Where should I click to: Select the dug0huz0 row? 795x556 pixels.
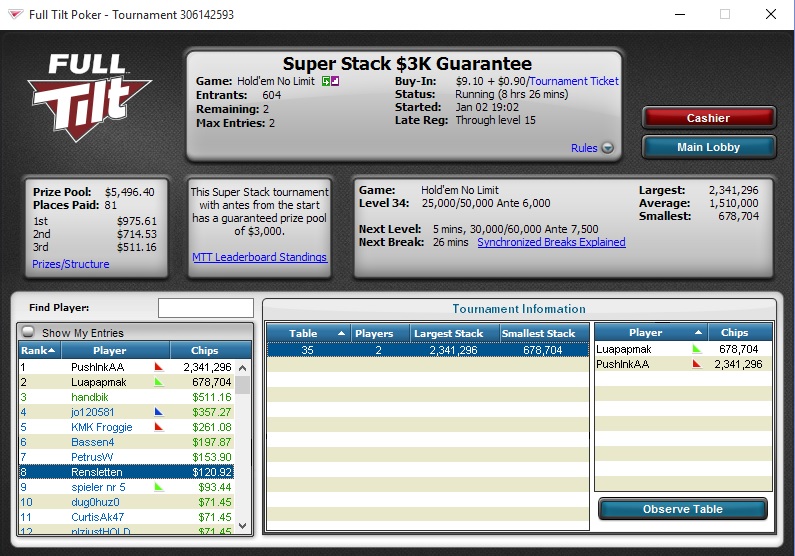tap(126, 502)
